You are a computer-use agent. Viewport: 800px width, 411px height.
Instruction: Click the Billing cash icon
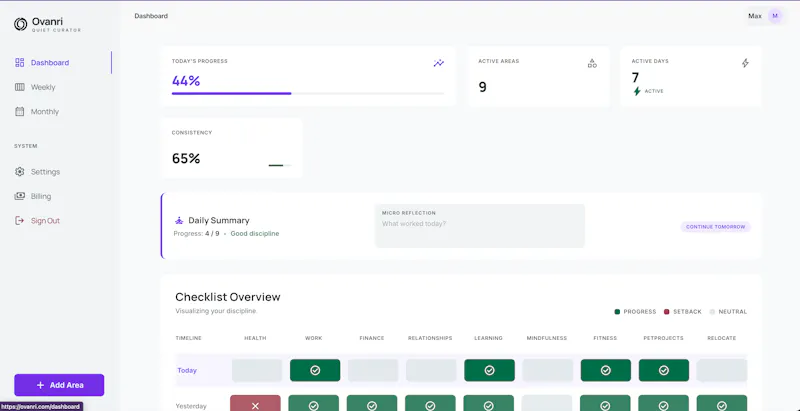coord(20,196)
